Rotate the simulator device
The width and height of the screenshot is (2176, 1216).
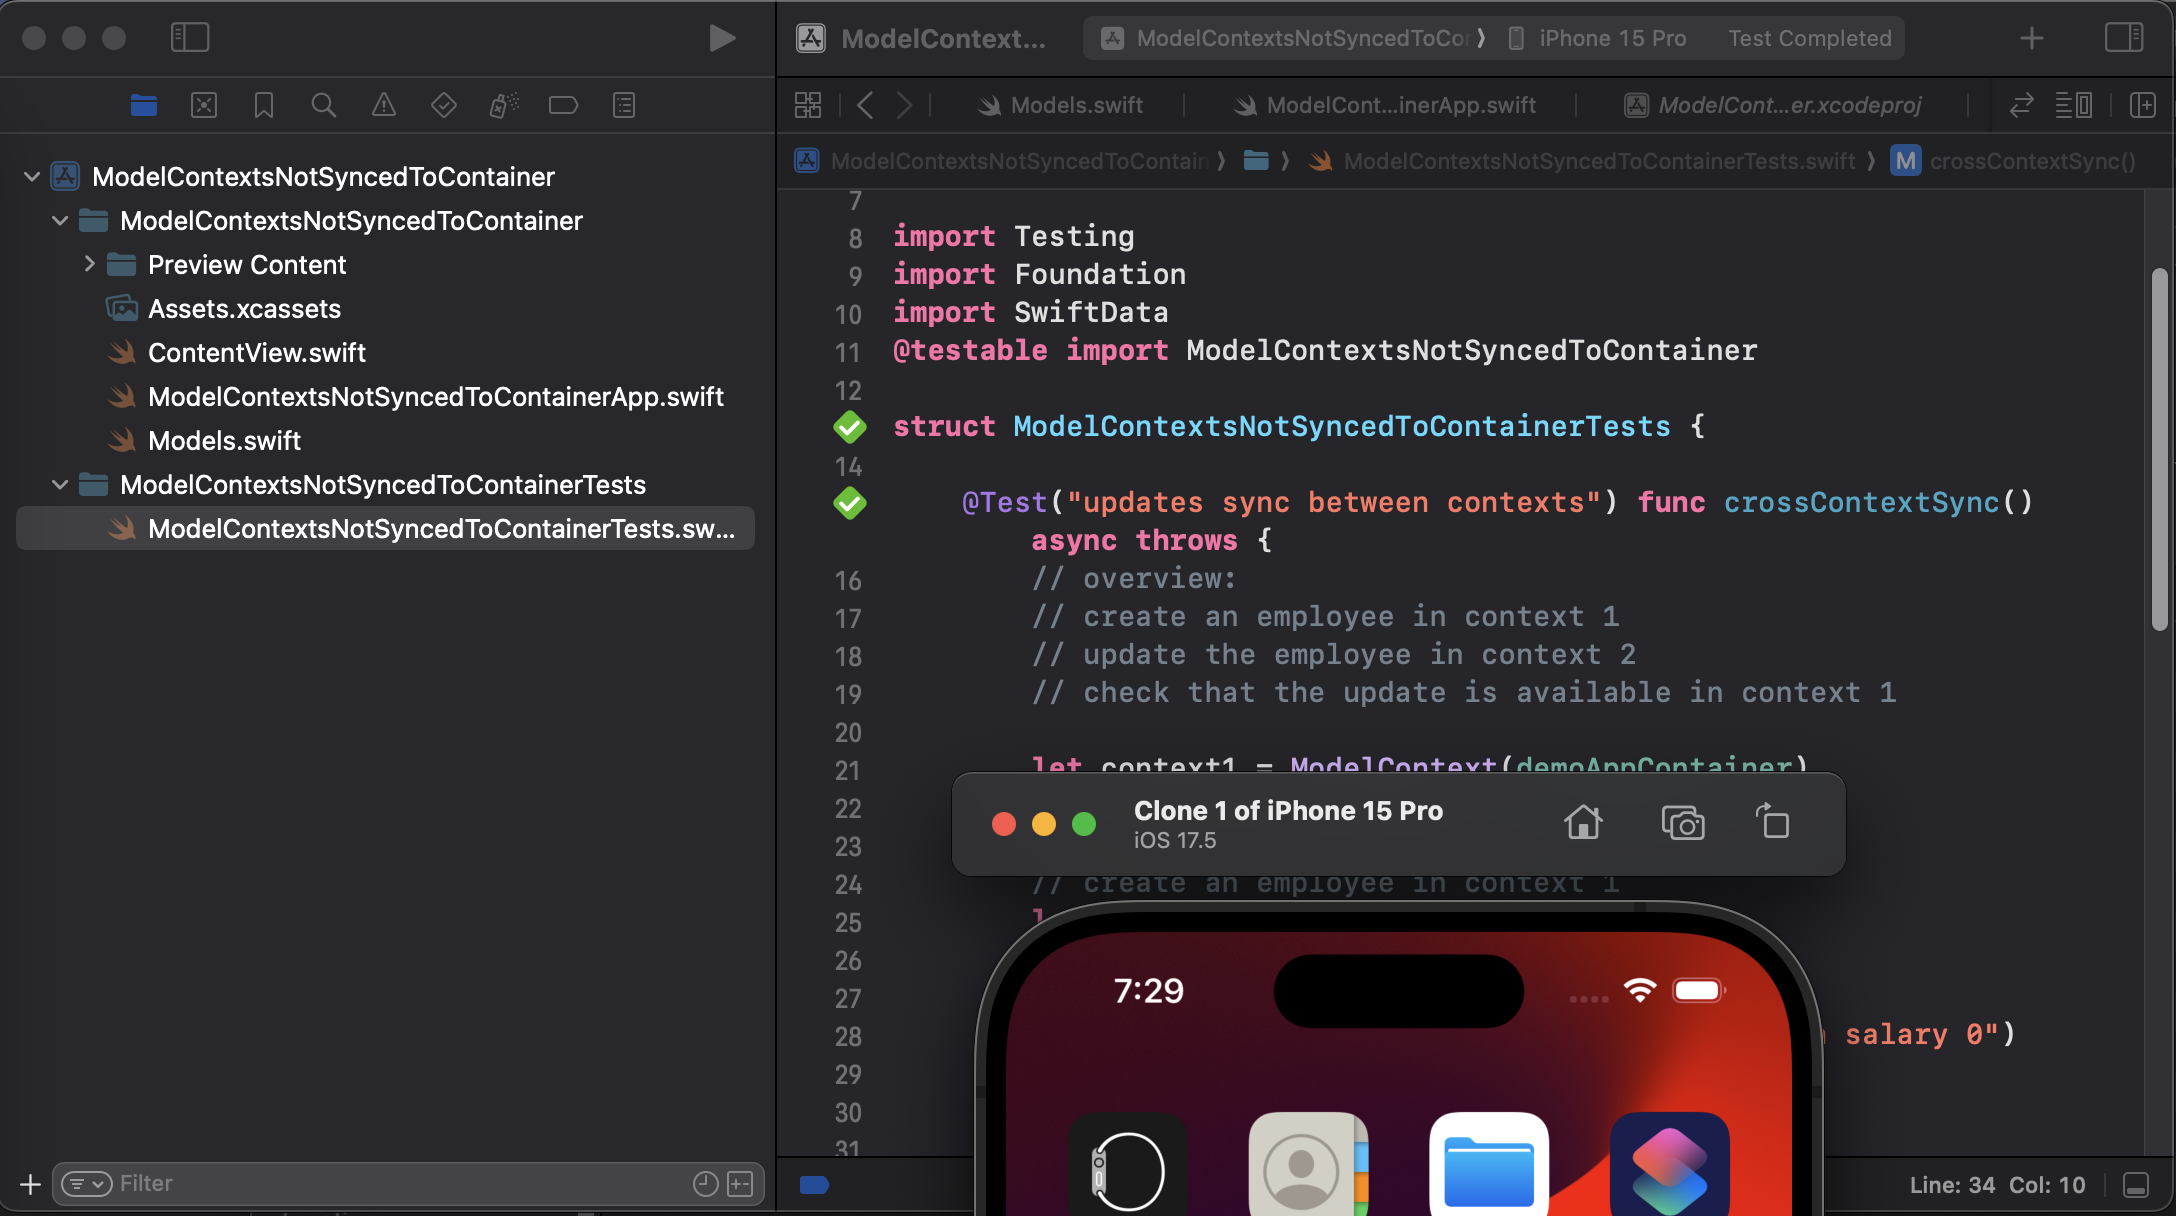coord(1773,822)
